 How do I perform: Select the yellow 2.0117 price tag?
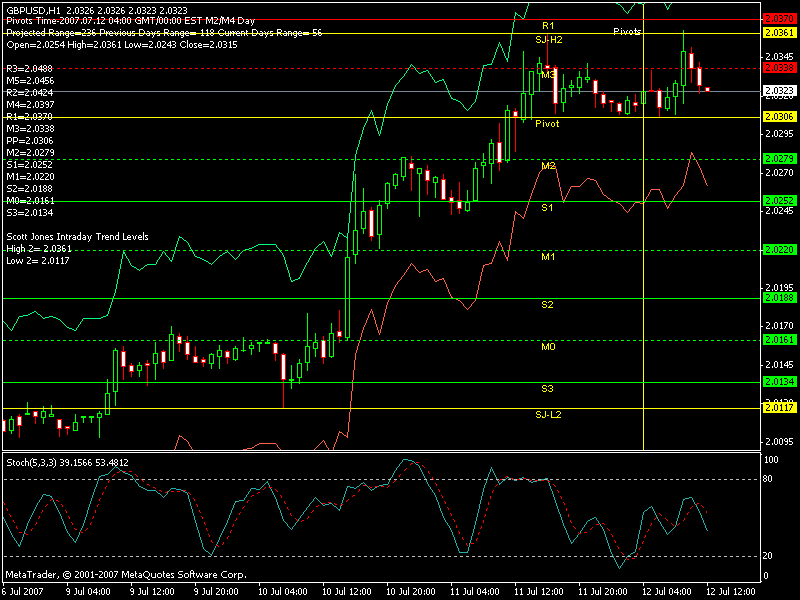click(778, 407)
